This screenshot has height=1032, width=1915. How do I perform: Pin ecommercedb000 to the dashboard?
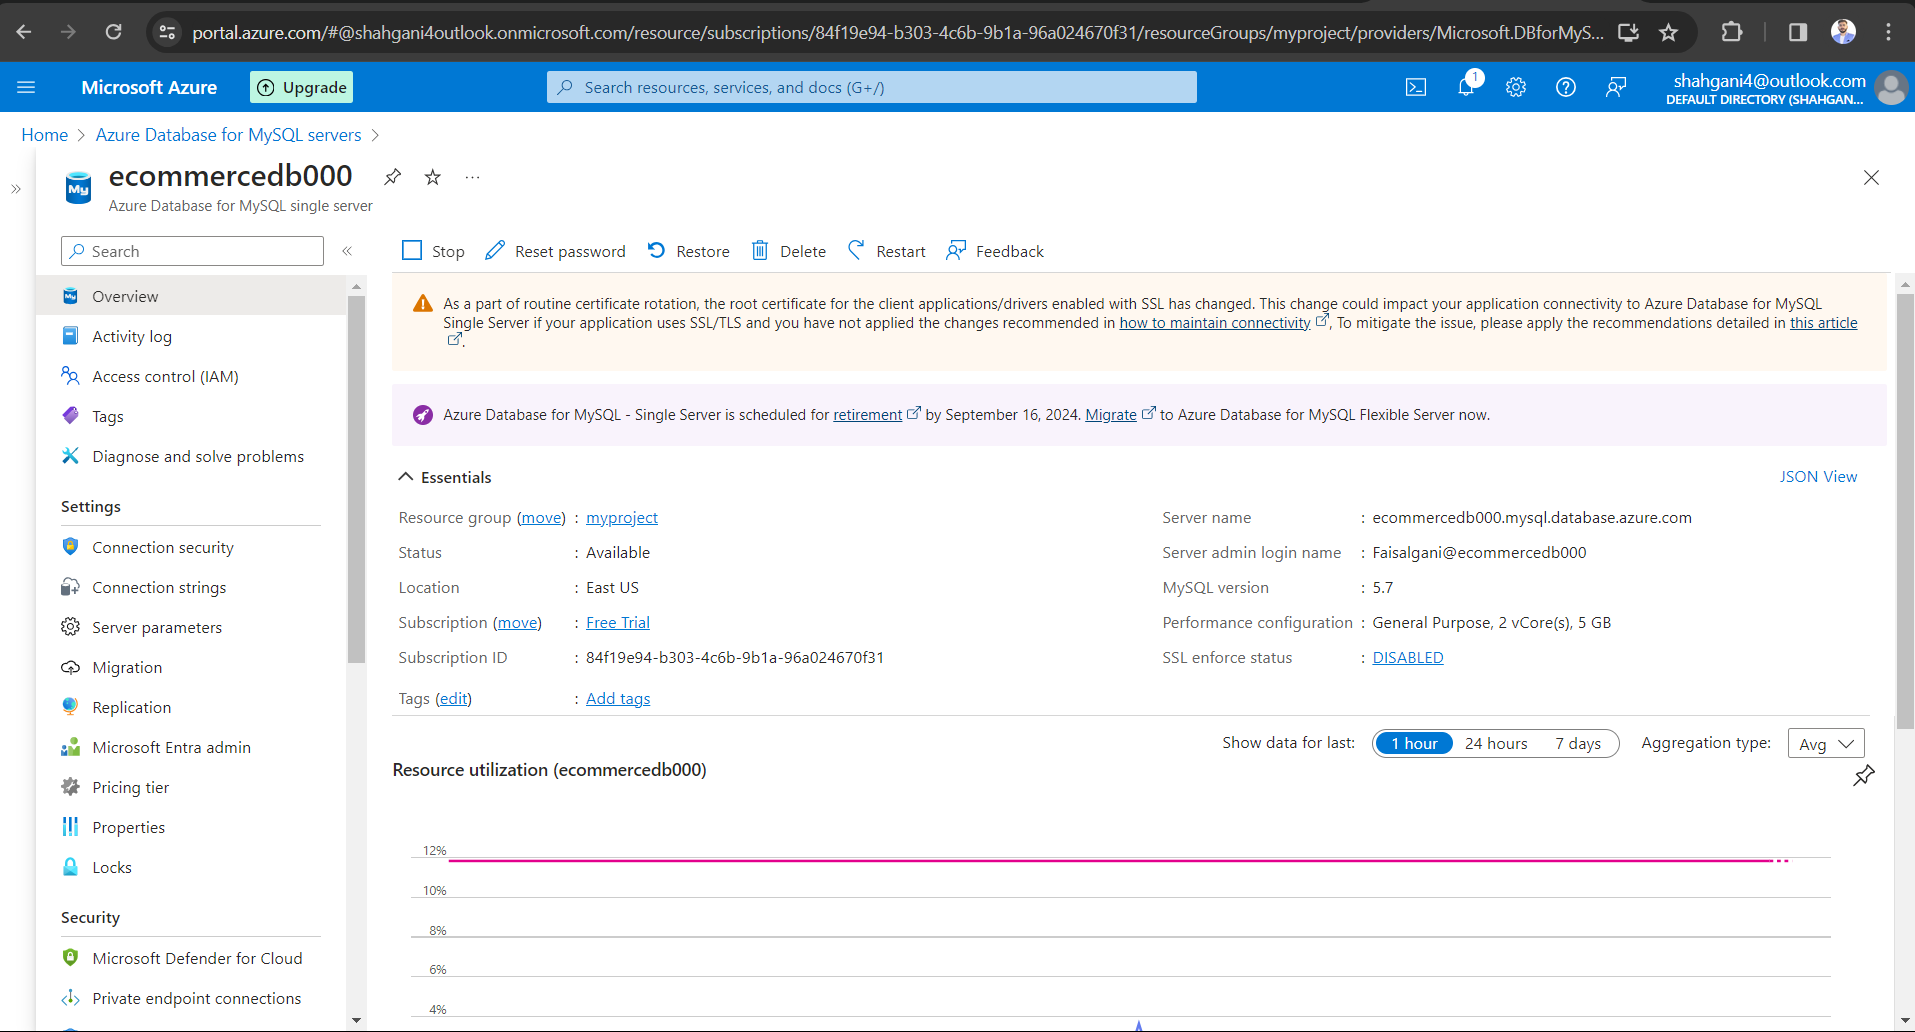click(393, 177)
